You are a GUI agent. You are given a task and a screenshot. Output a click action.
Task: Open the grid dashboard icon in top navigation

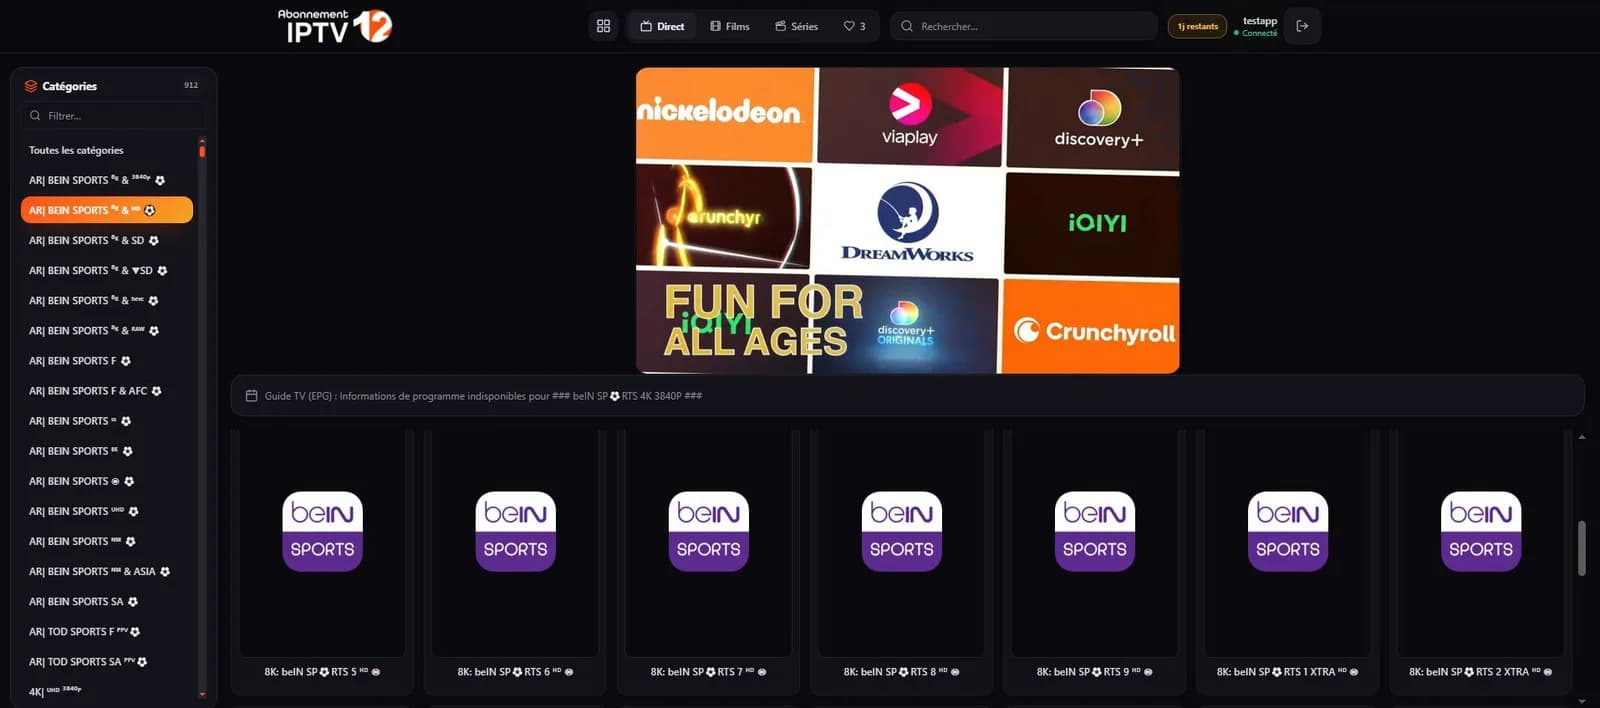[603, 26]
